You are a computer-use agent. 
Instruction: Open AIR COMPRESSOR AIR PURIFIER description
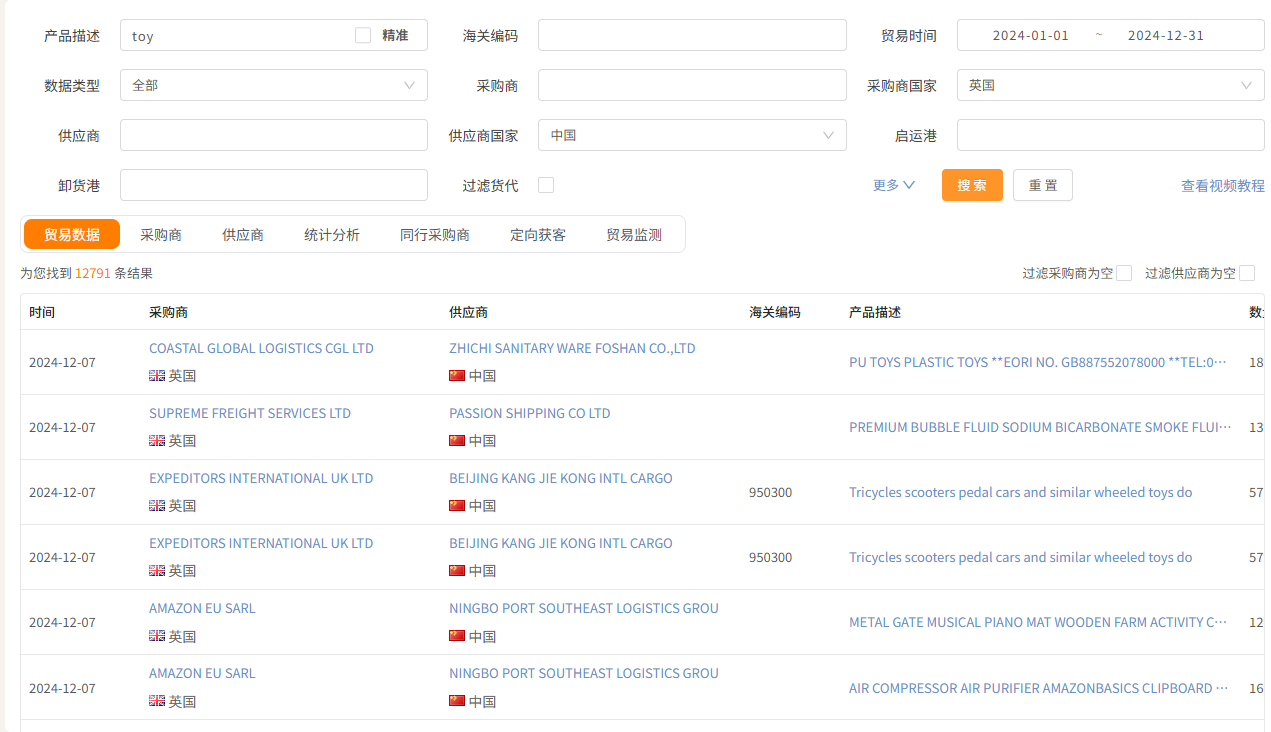(x=1038, y=688)
